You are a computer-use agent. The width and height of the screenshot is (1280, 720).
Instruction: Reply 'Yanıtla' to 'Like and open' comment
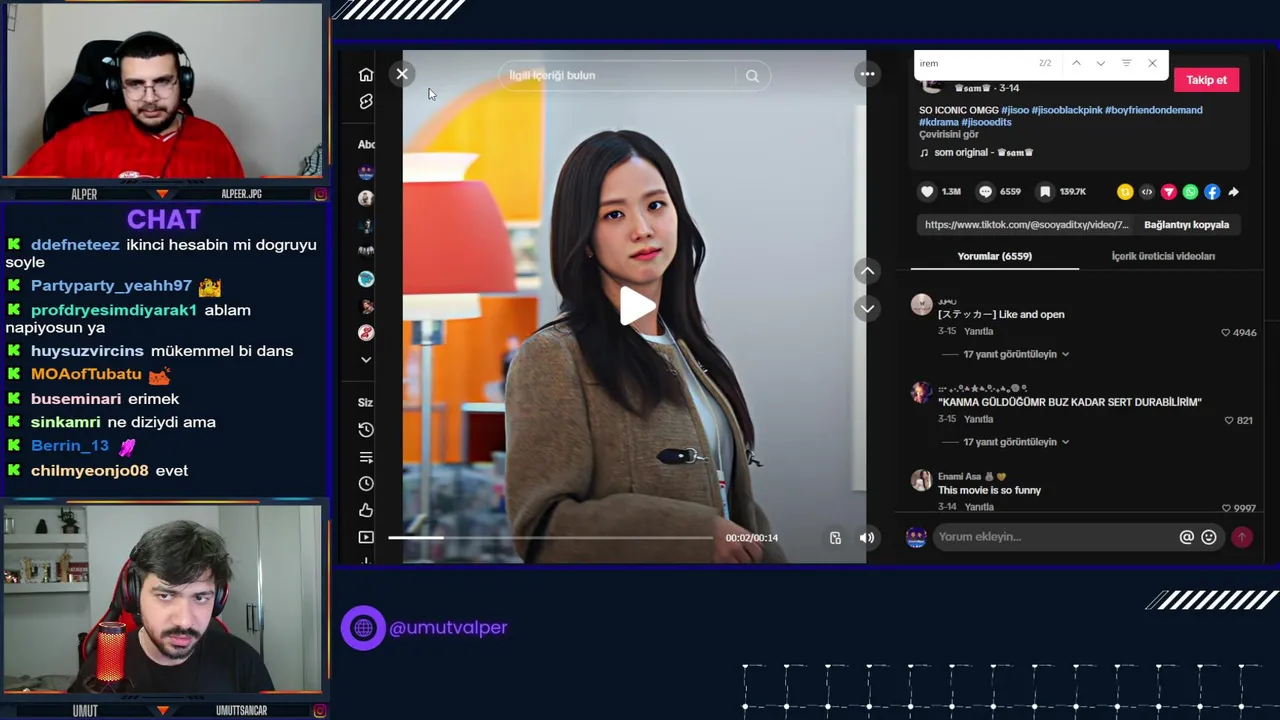[978, 331]
